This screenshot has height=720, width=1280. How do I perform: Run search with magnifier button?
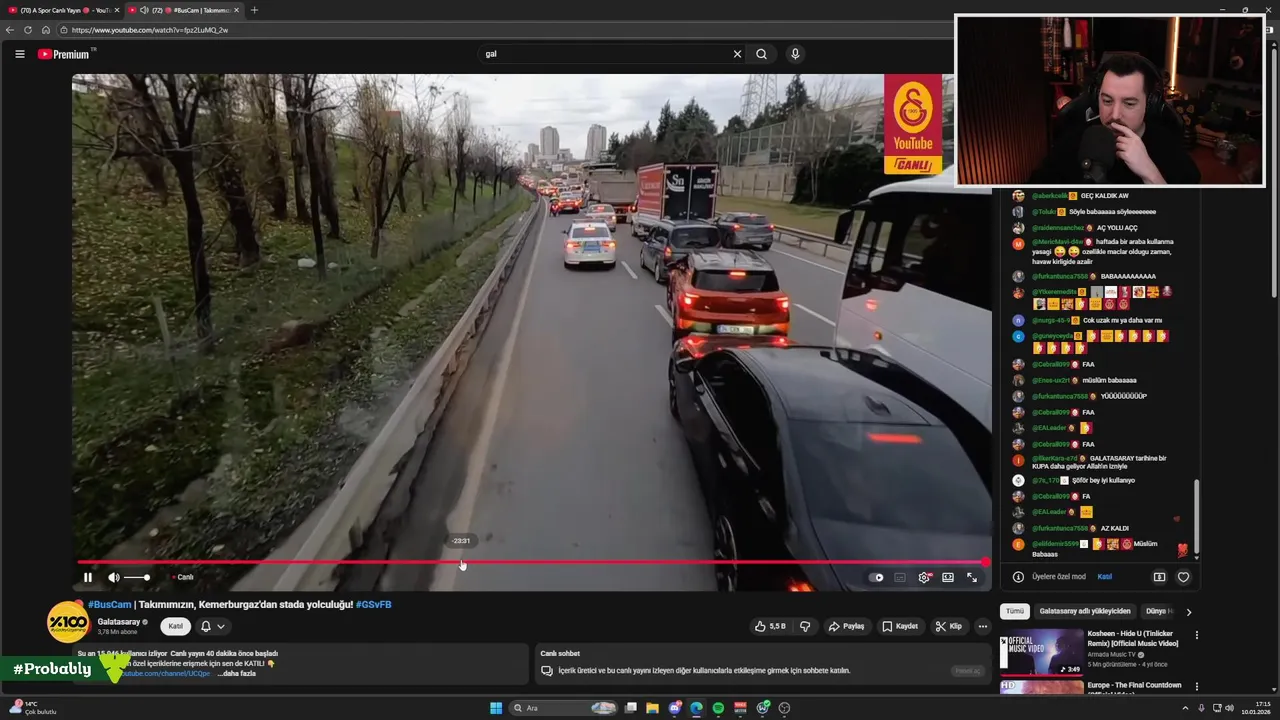pyautogui.click(x=762, y=54)
